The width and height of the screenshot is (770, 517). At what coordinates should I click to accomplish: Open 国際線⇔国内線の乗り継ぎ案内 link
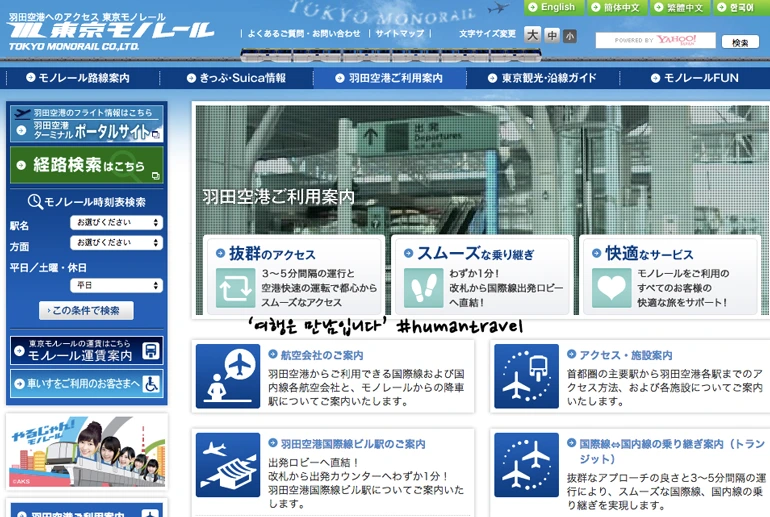point(672,451)
